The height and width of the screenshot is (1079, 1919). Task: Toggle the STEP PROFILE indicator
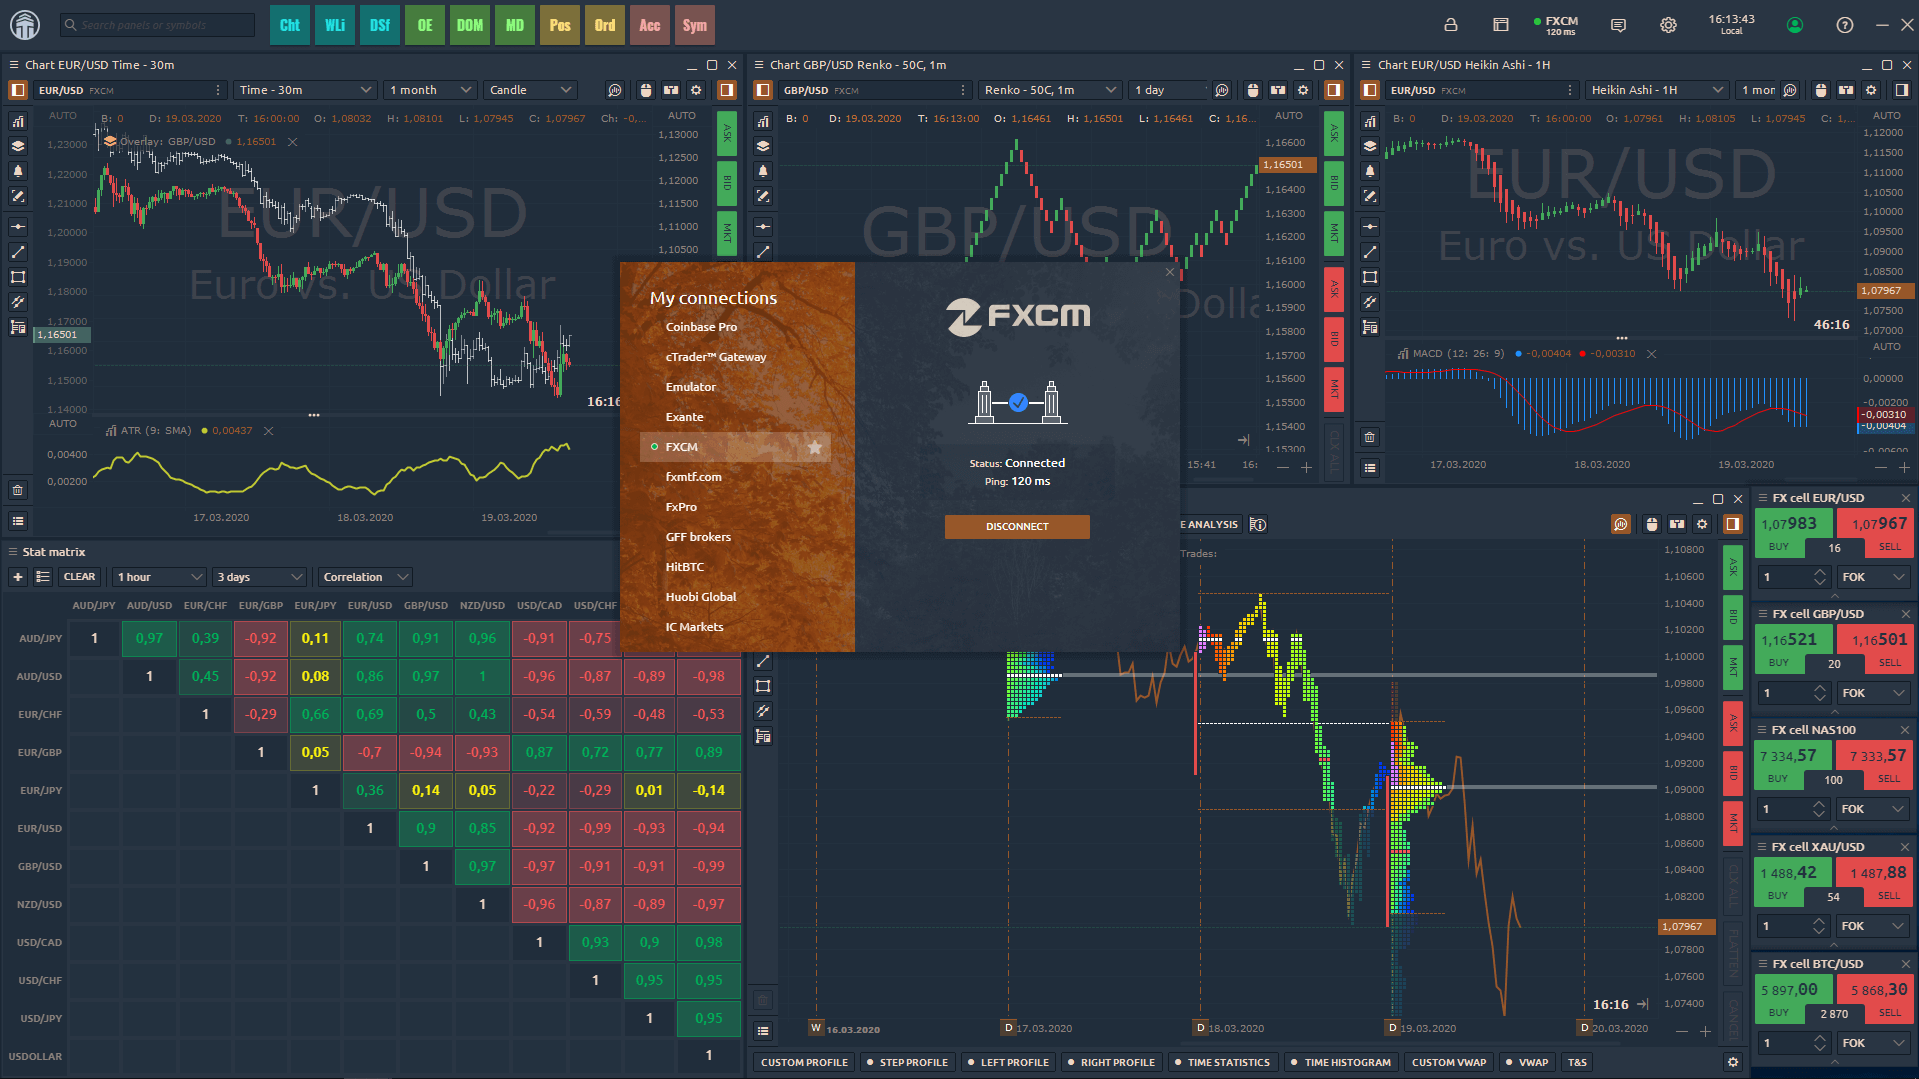(x=908, y=1062)
